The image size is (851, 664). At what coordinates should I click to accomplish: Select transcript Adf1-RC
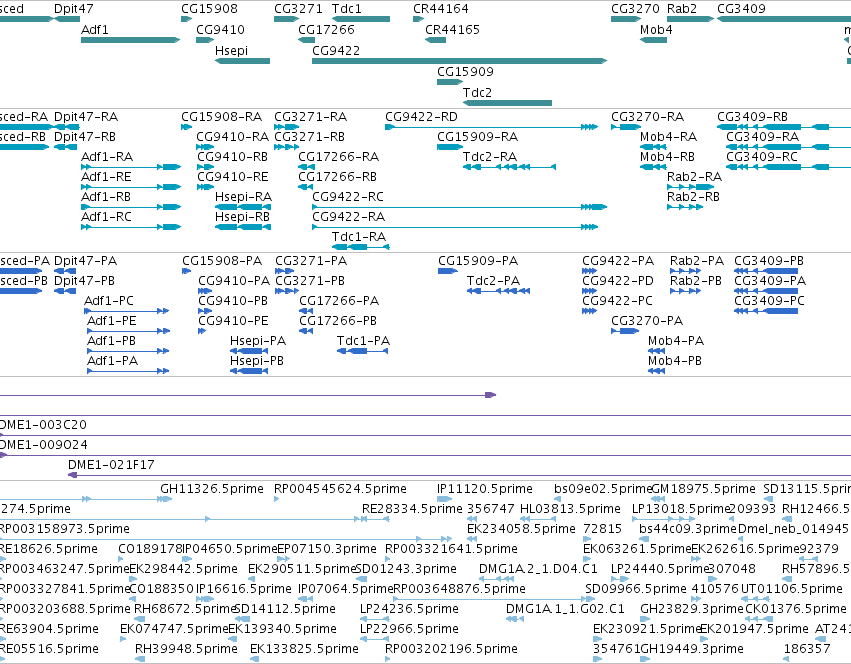click(x=131, y=227)
